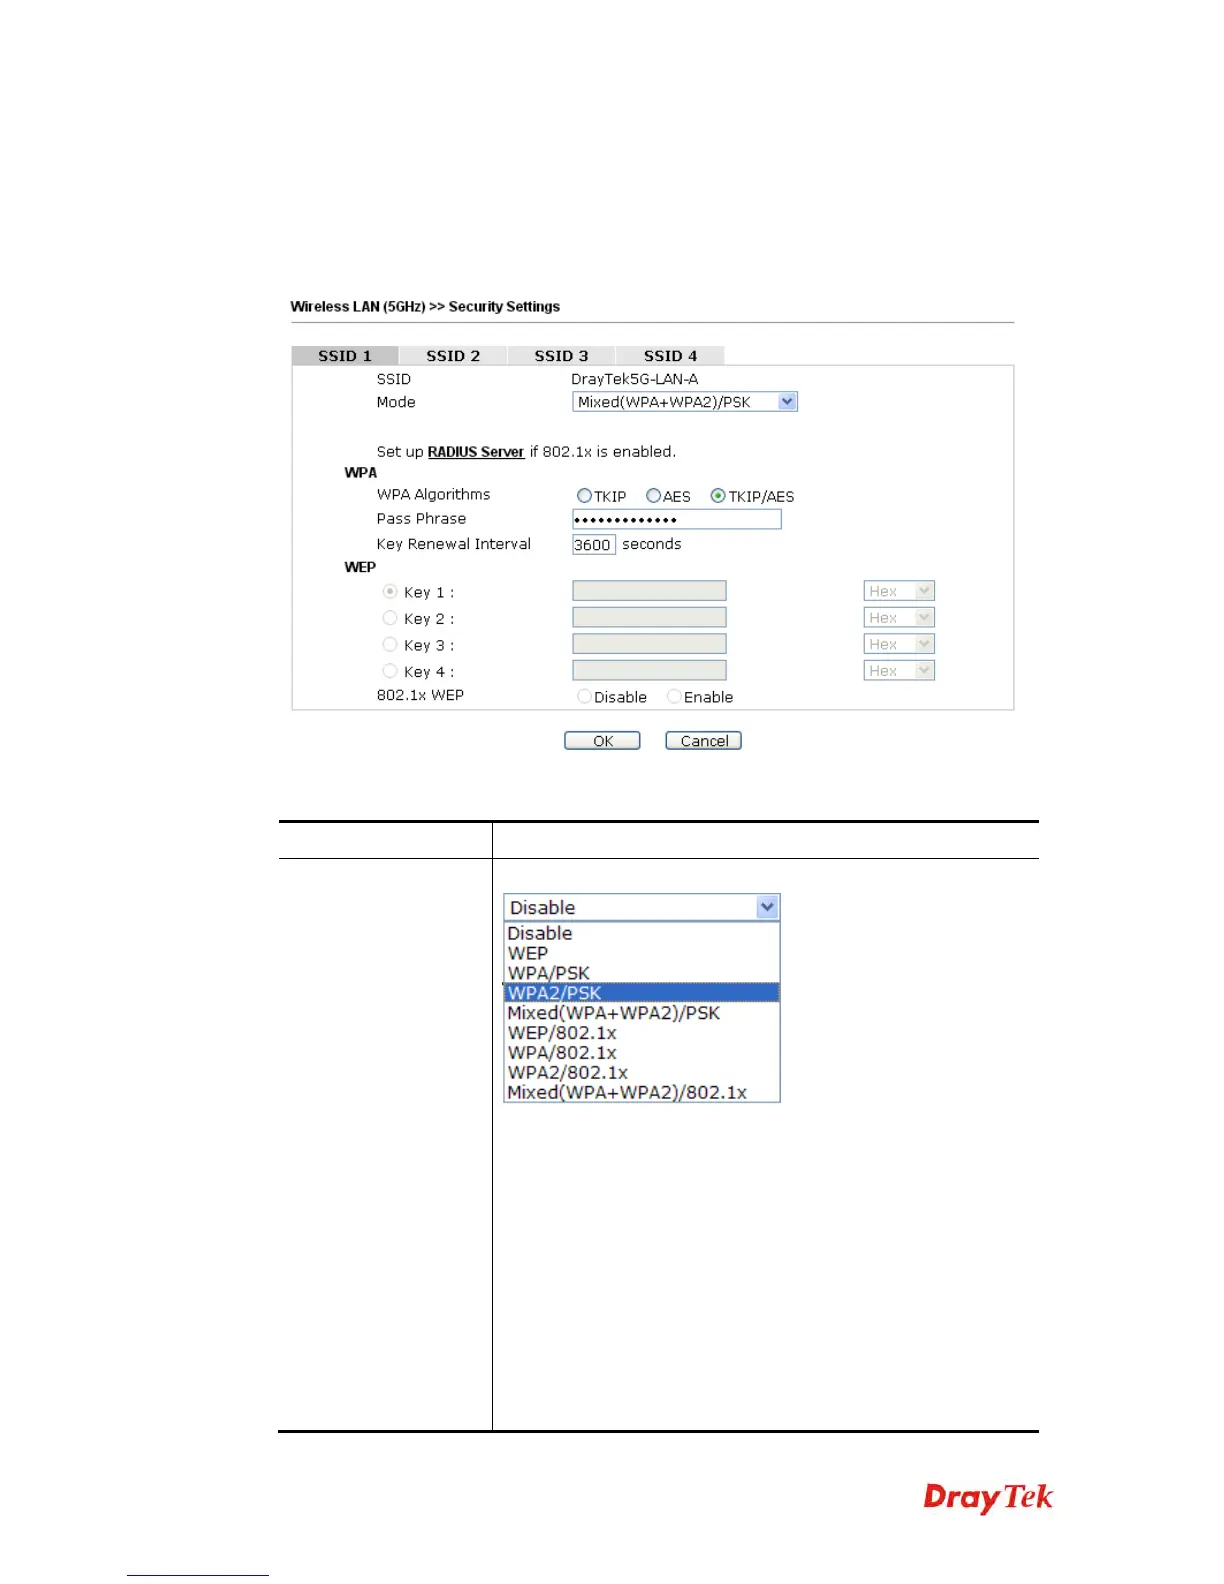Open the Hex dropdown for Key 3
Screen dimensions: 1224x1584
(x=899, y=644)
